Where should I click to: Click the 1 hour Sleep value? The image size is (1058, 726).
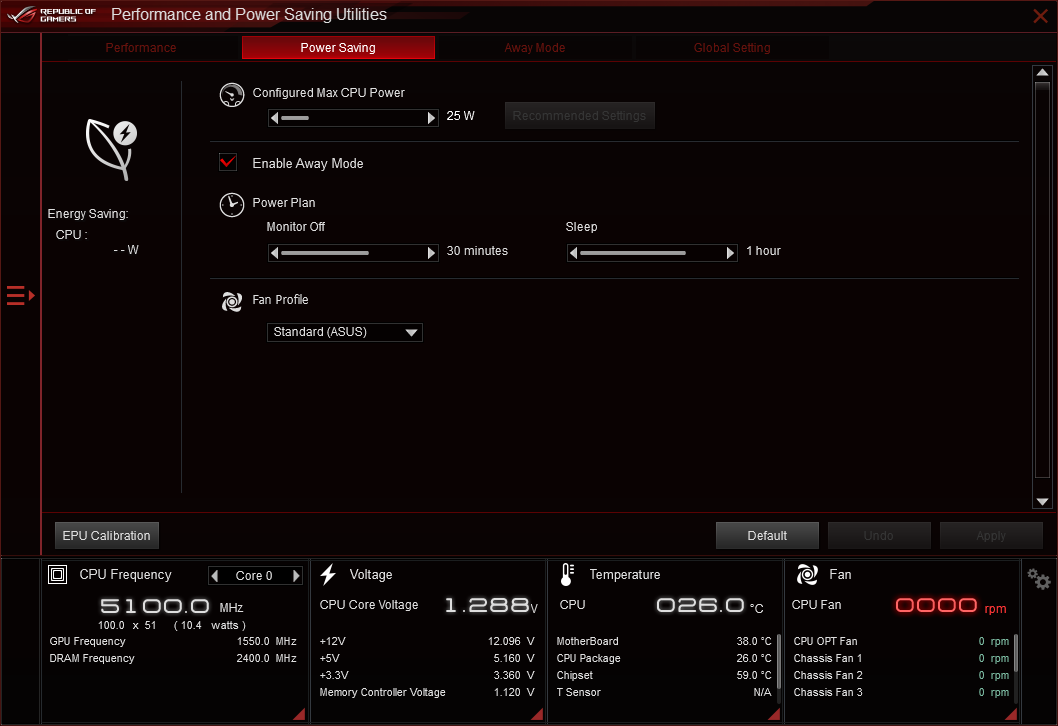[x=763, y=251]
